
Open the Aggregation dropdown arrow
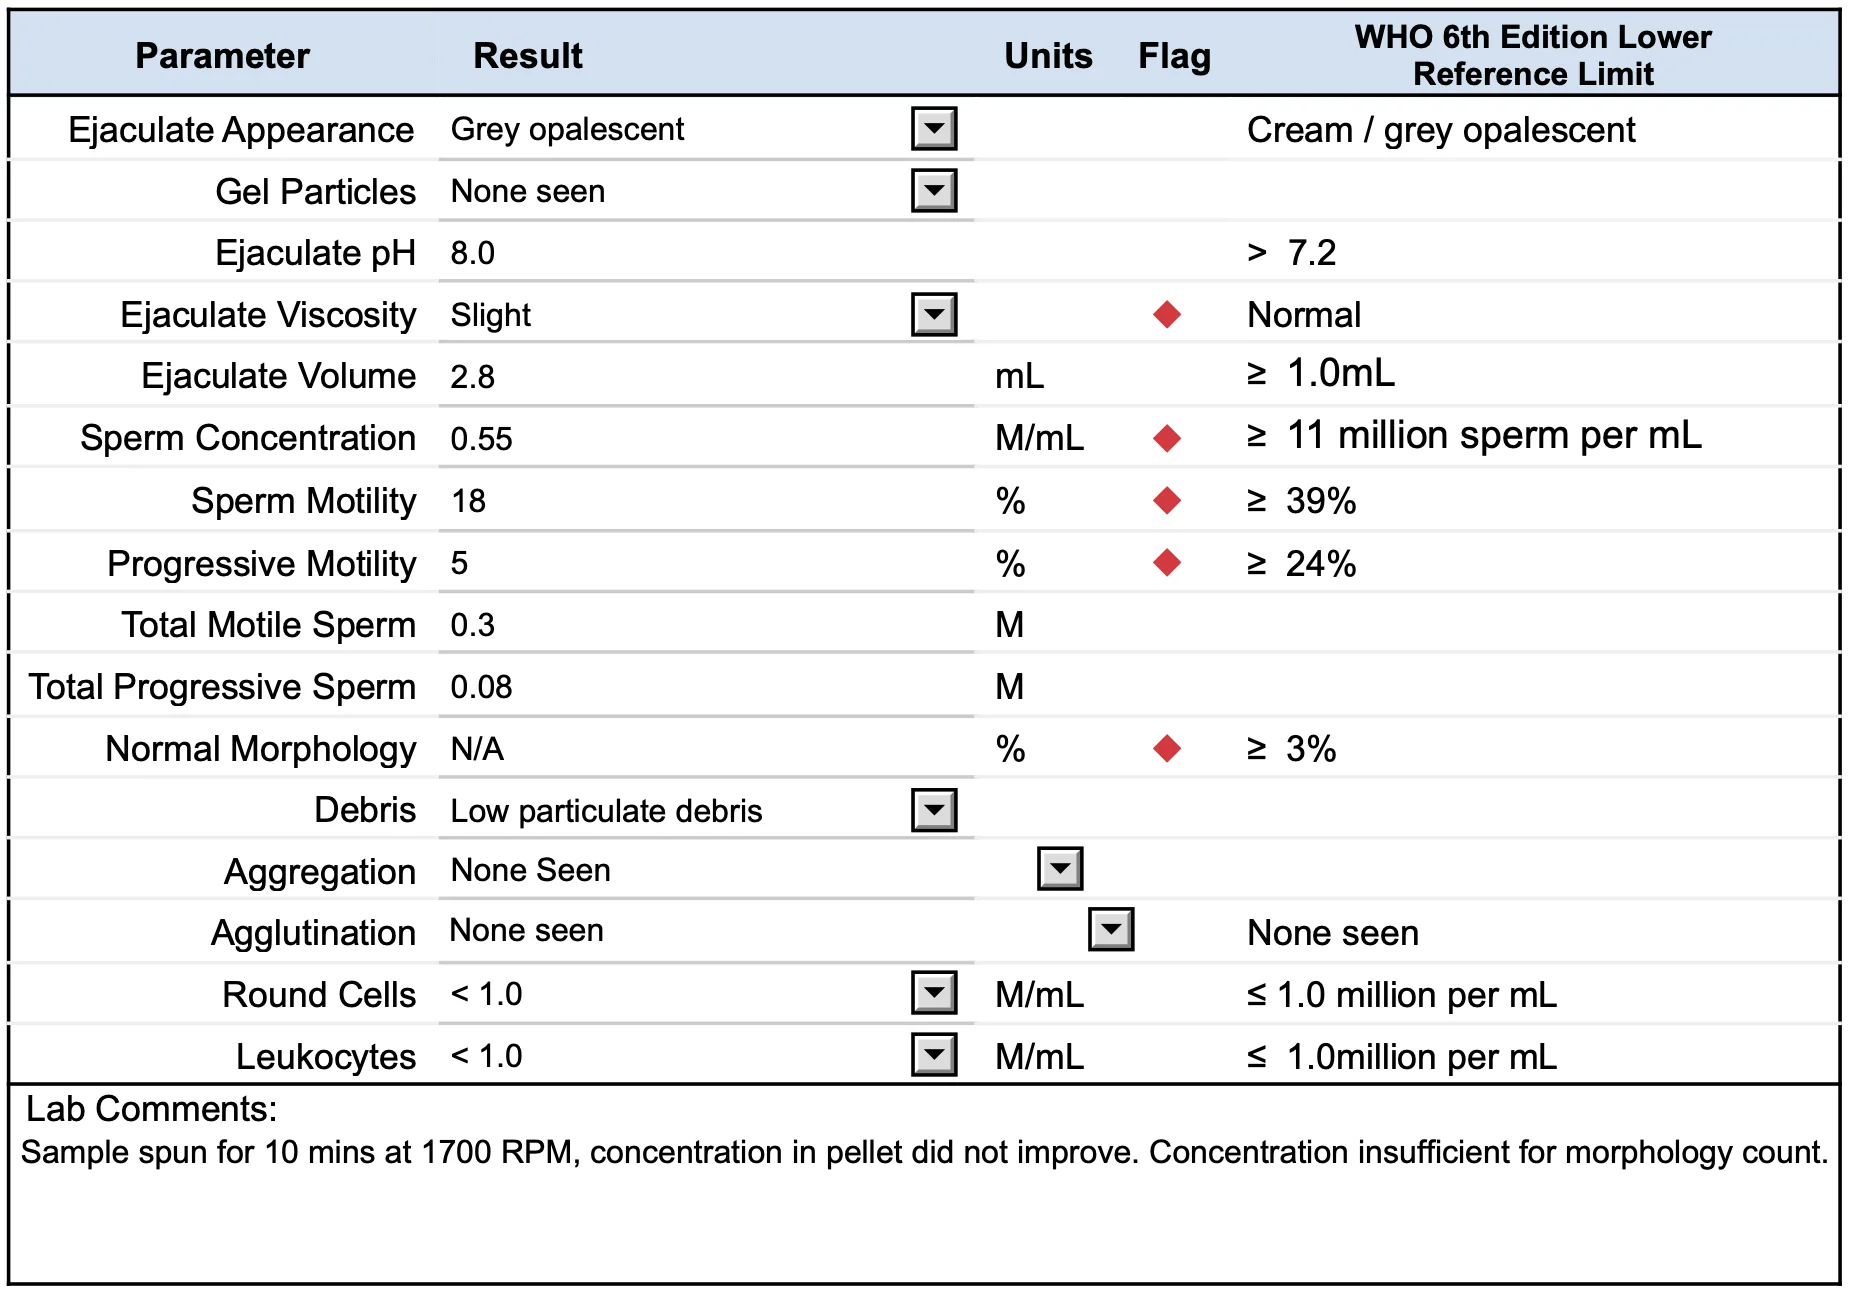click(x=1060, y=869)
